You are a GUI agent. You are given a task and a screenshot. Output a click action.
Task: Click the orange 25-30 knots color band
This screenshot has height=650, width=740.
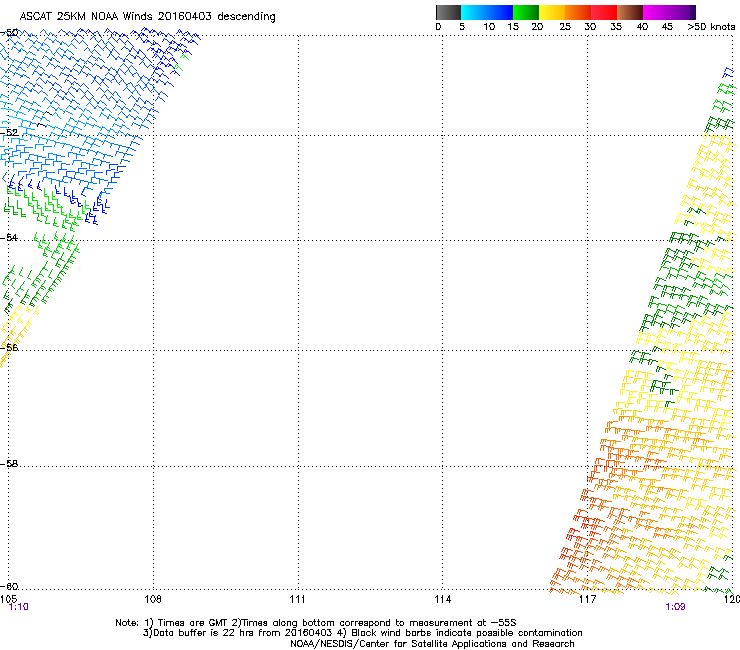(x=578, y=12)
